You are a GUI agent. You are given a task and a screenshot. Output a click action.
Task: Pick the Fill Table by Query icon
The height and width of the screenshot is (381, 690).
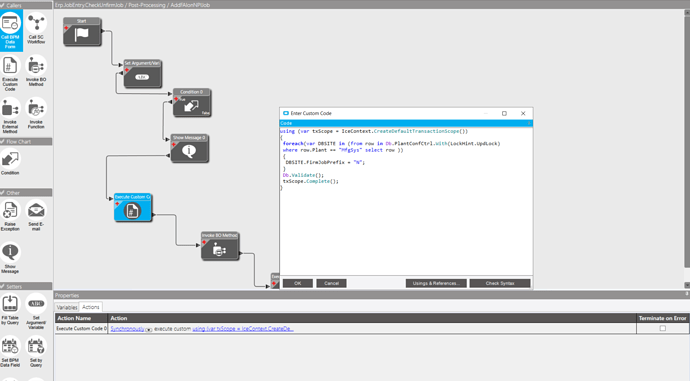[x=10, y=310]
